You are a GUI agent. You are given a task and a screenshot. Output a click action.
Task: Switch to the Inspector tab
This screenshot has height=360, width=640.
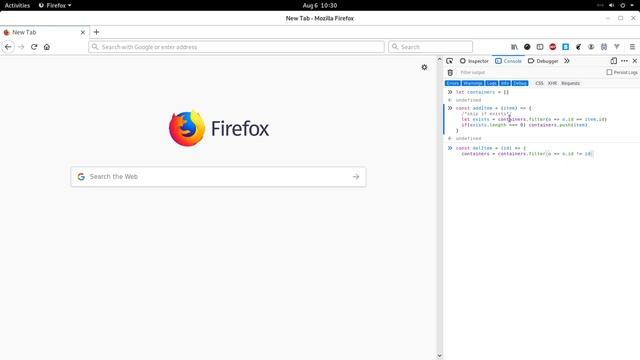[x=474, y=61]
